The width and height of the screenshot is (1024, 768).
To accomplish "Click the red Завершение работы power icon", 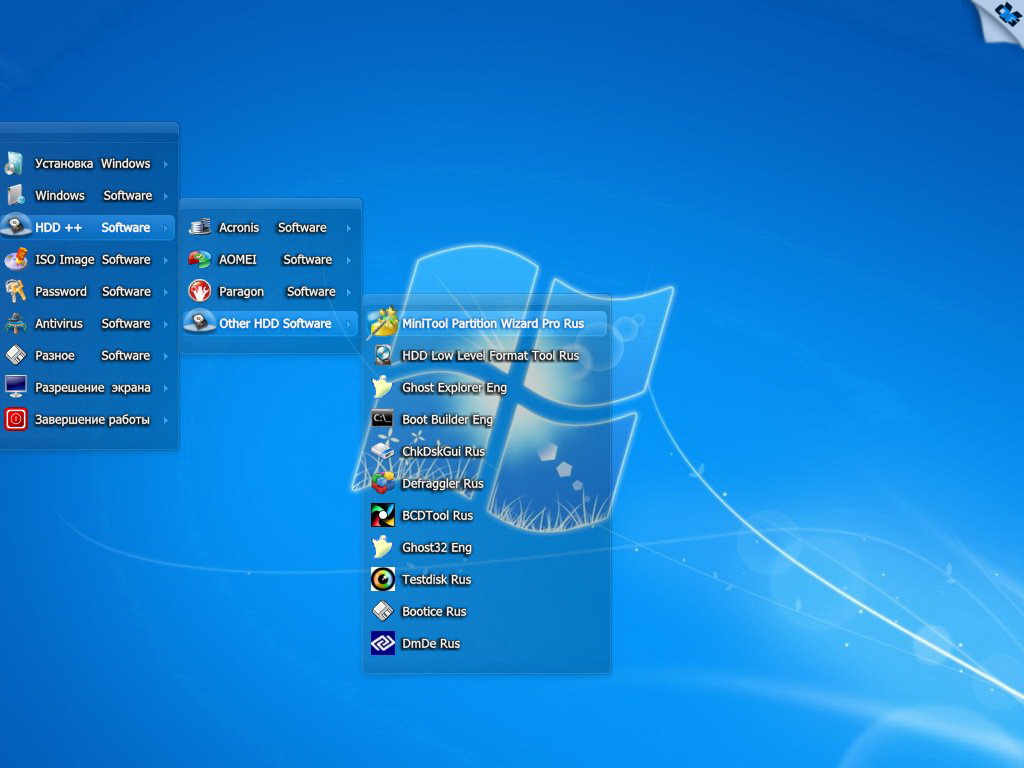I will click(16, 419).
